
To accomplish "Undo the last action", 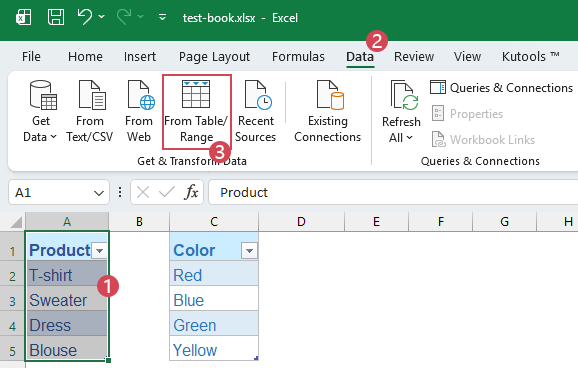I will [85, 17].
